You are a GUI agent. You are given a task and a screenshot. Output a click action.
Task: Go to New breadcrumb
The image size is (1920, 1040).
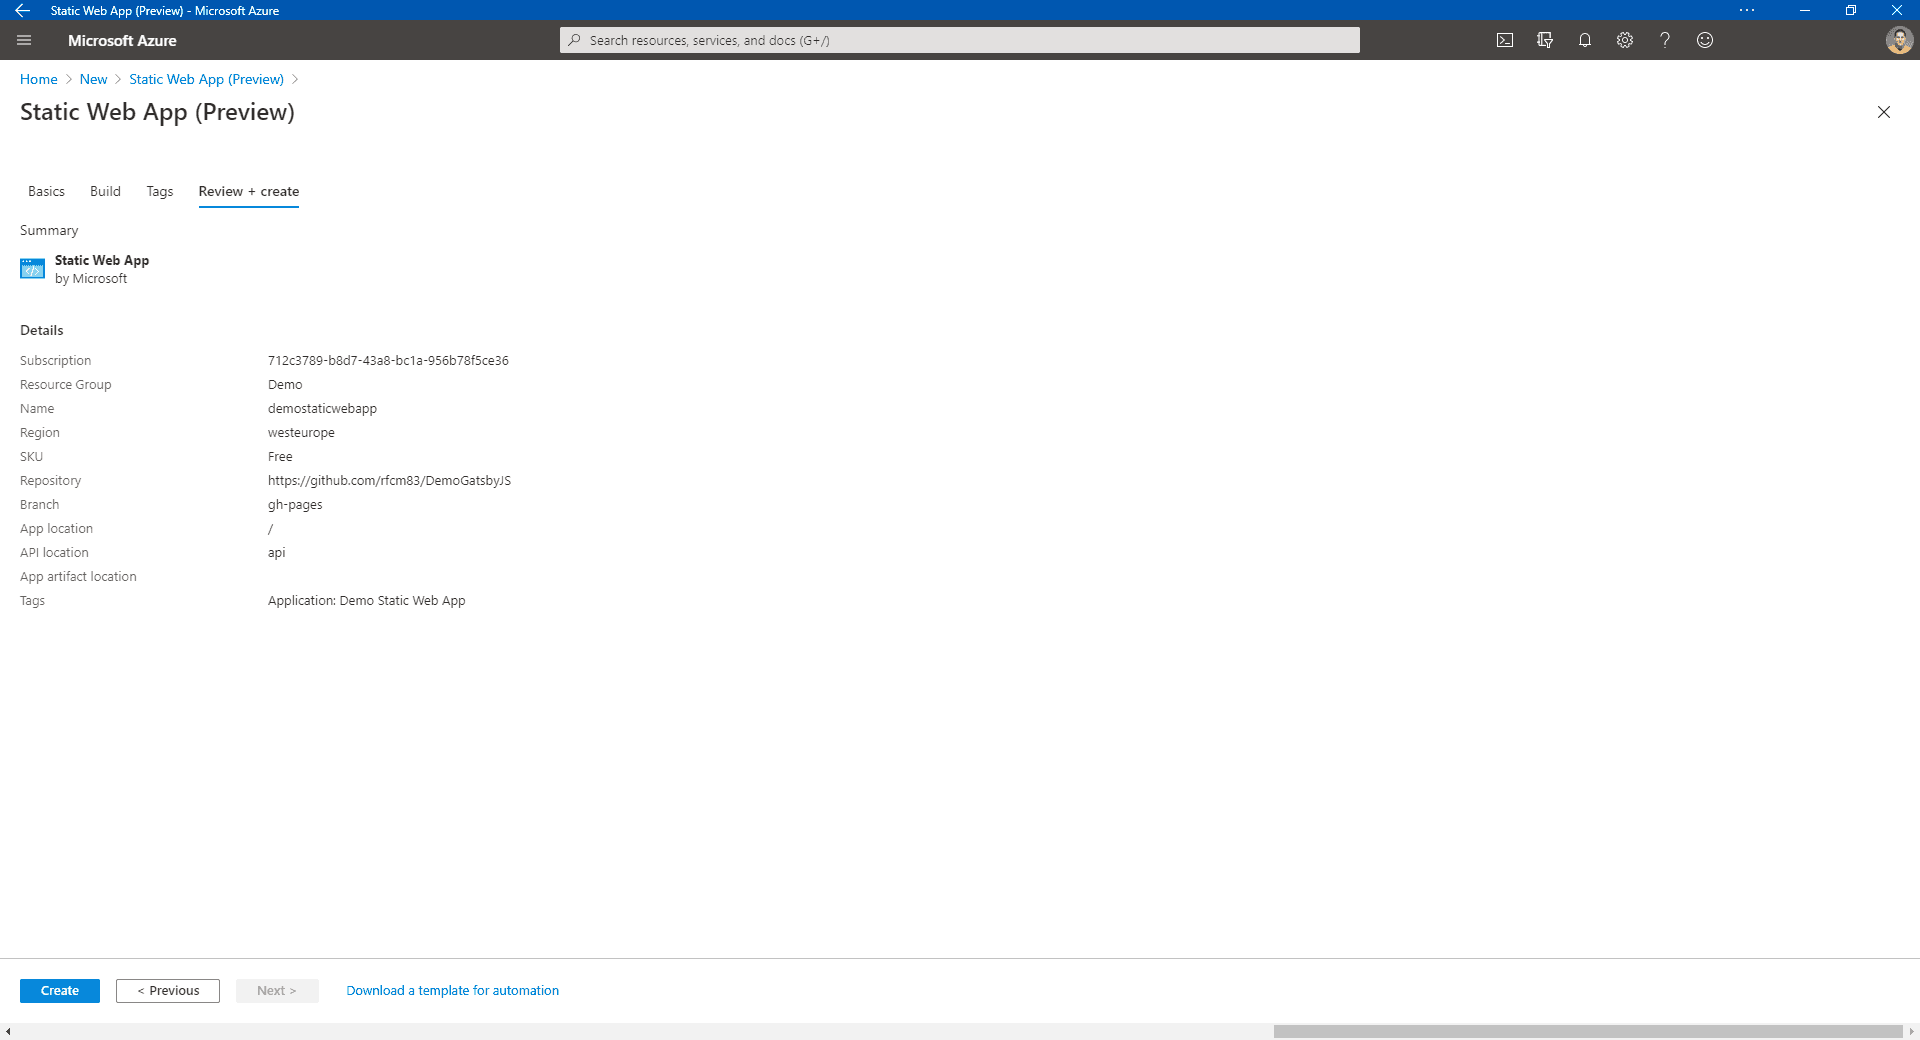coord(93,79)
